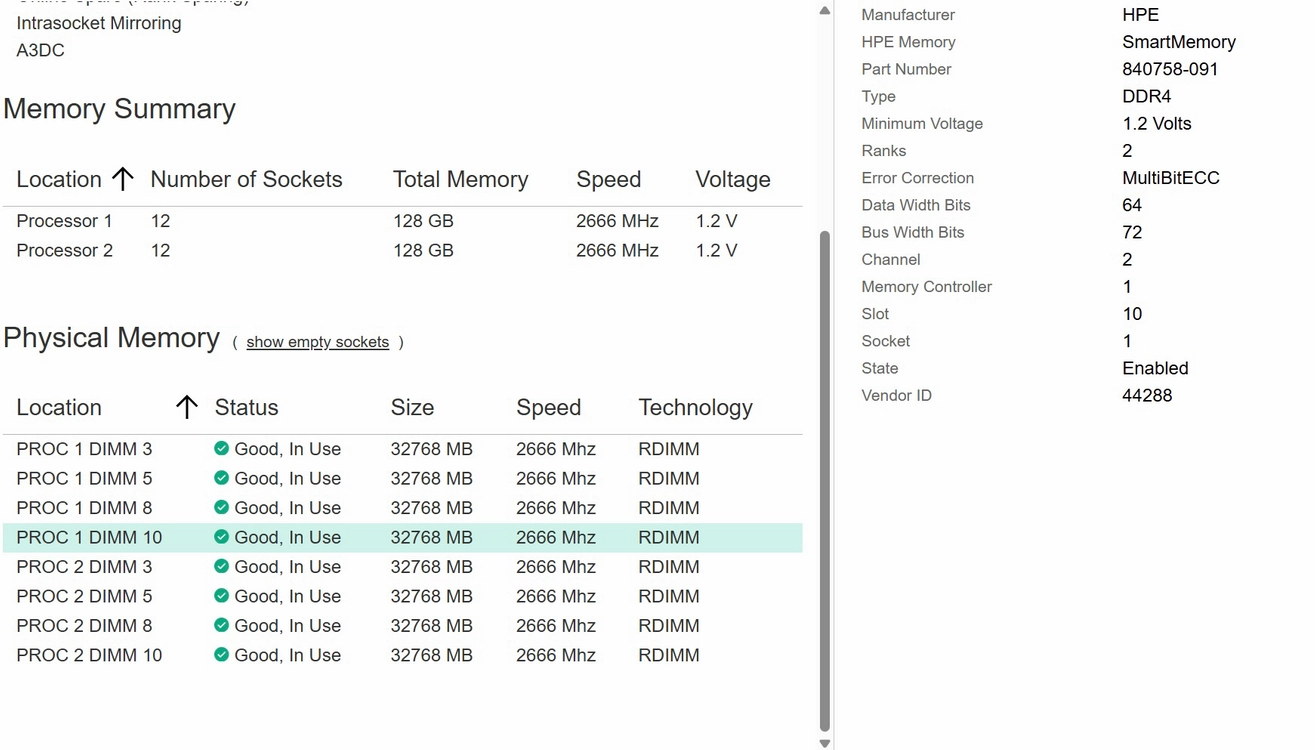The width and height of the screenshot is (1315, 750).
Task: Click green status icon for PROC 2 DIMM 8
Action: pyautogui.click(x=221, y=625)
